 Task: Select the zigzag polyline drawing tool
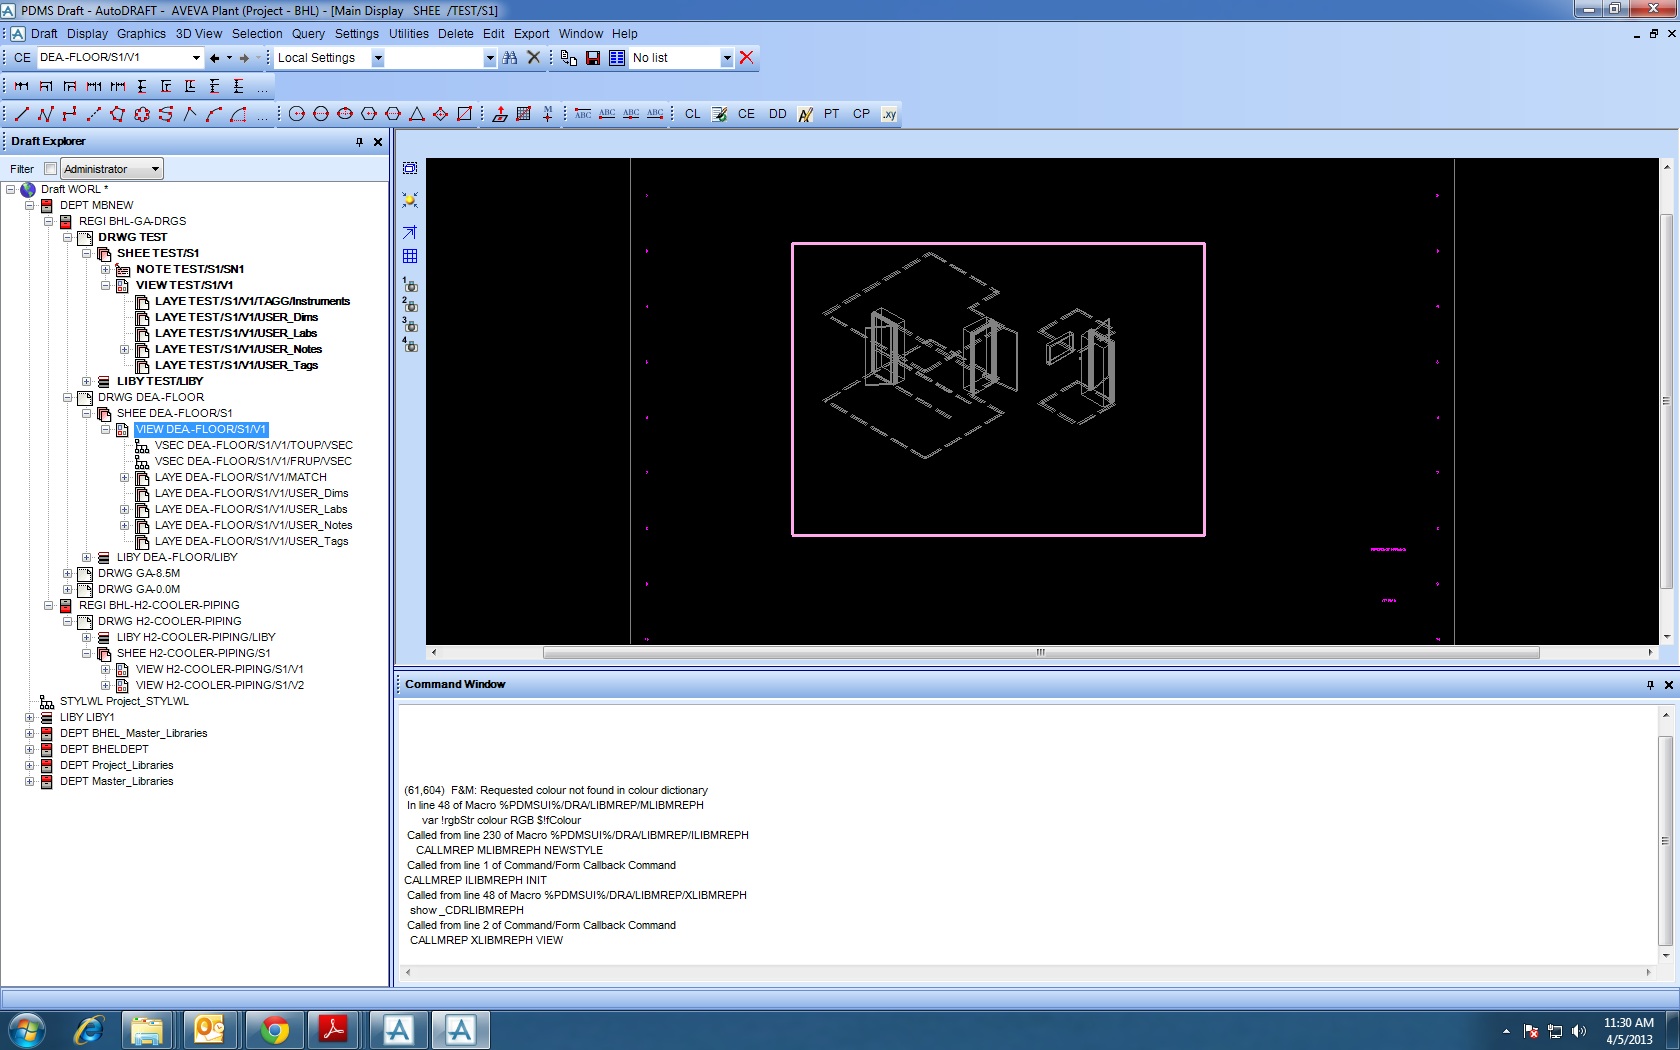point(45,114)
